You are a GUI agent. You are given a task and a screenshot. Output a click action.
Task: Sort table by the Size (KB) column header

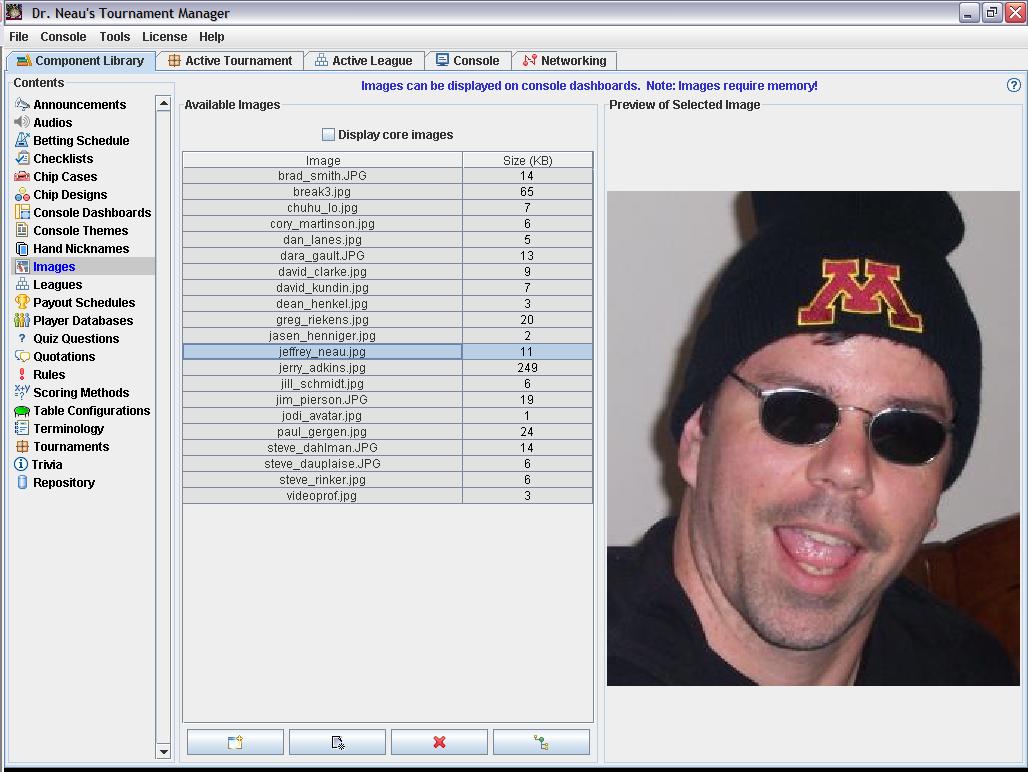(528, 160)
